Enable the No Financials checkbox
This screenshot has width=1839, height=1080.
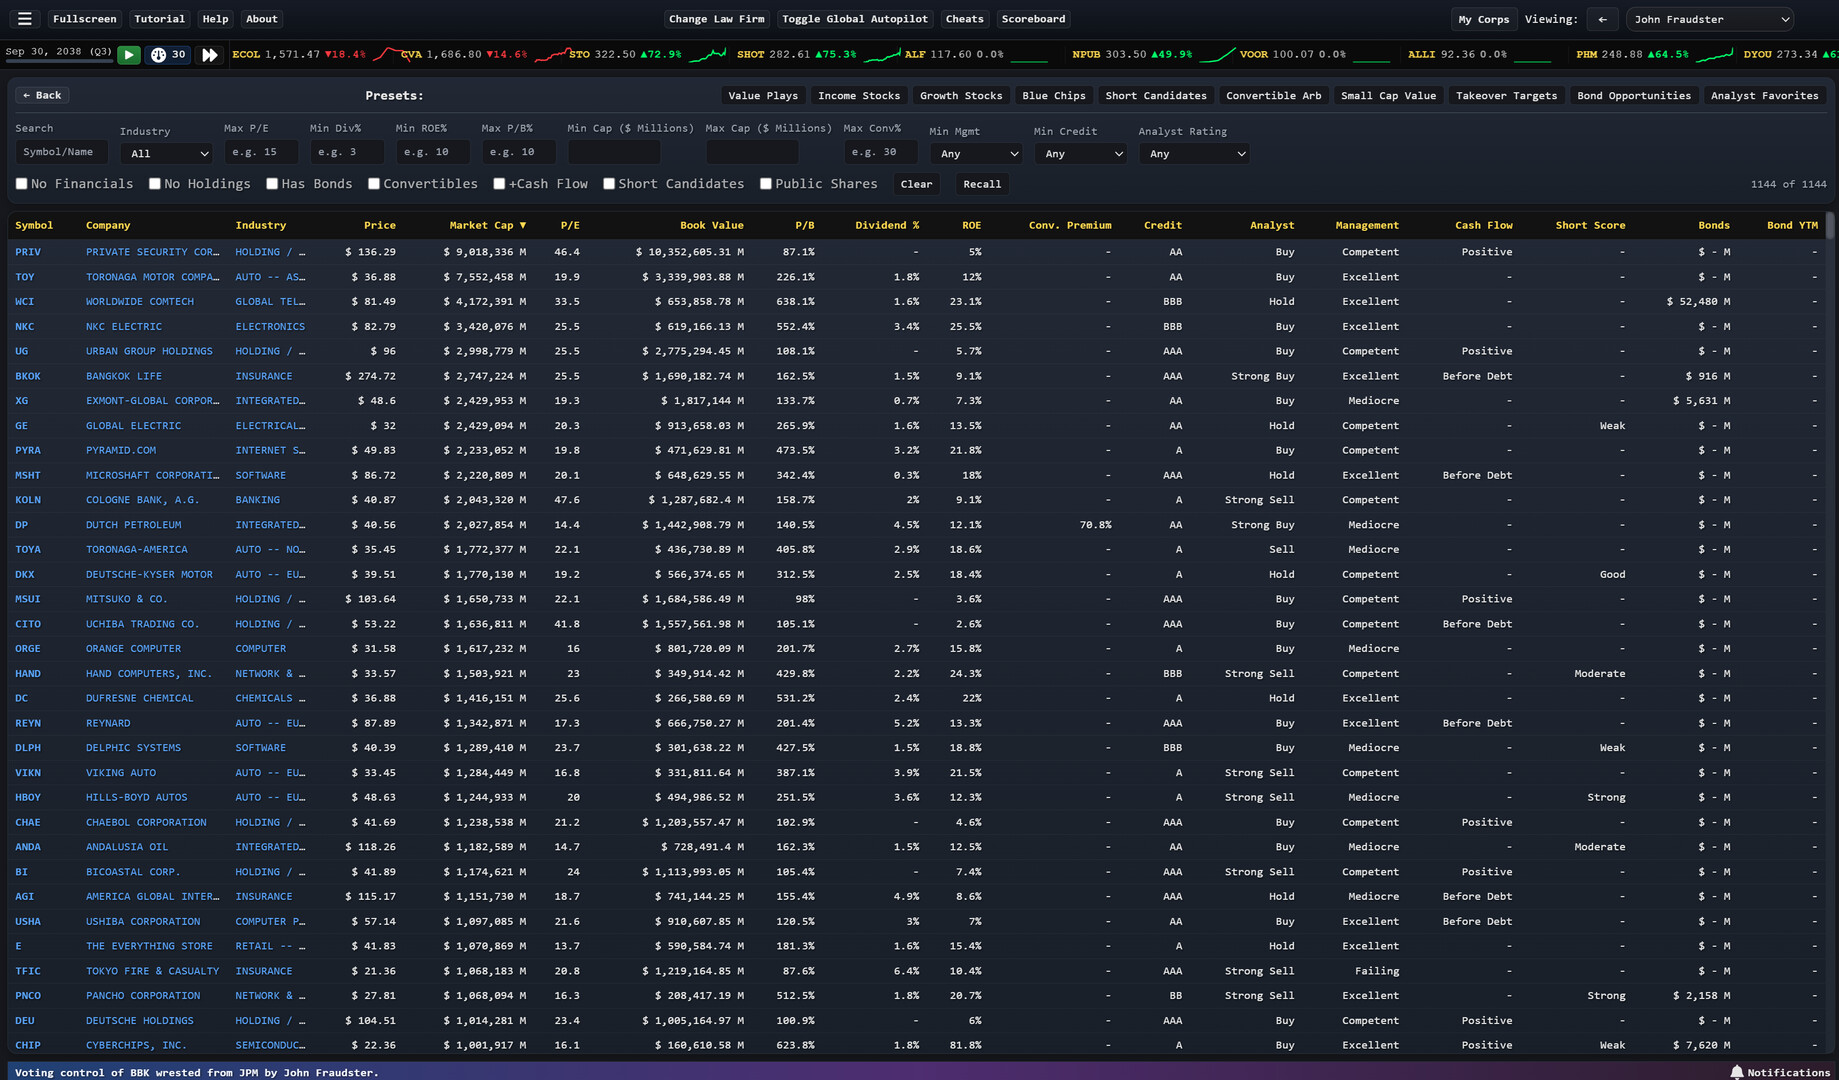(x=22, y=184)
